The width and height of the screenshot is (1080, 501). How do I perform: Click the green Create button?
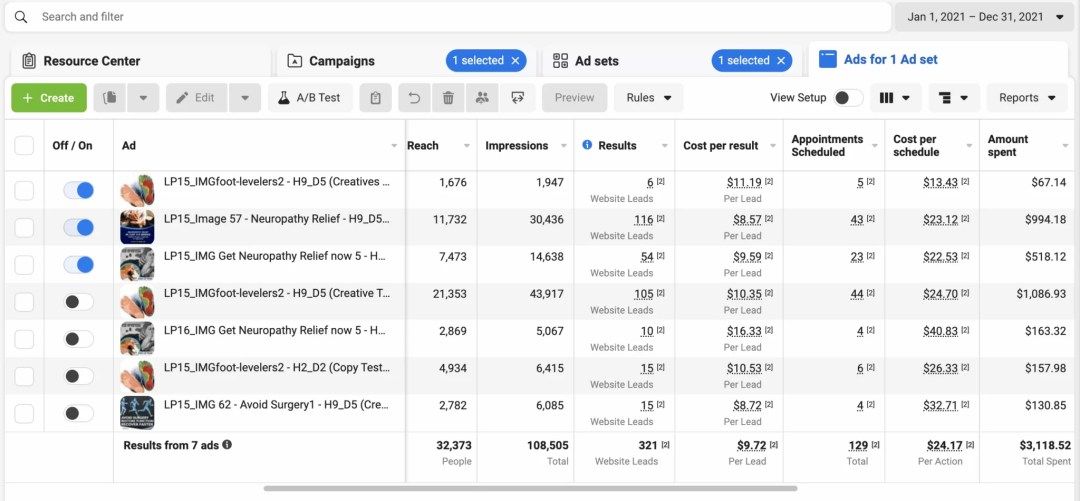click(x=49, y=98)
